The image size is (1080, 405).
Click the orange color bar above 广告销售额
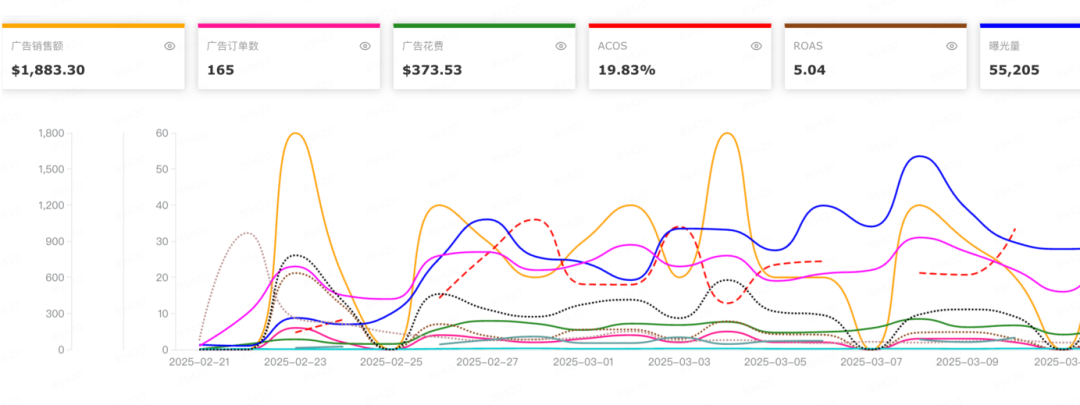tap(94, 25)
